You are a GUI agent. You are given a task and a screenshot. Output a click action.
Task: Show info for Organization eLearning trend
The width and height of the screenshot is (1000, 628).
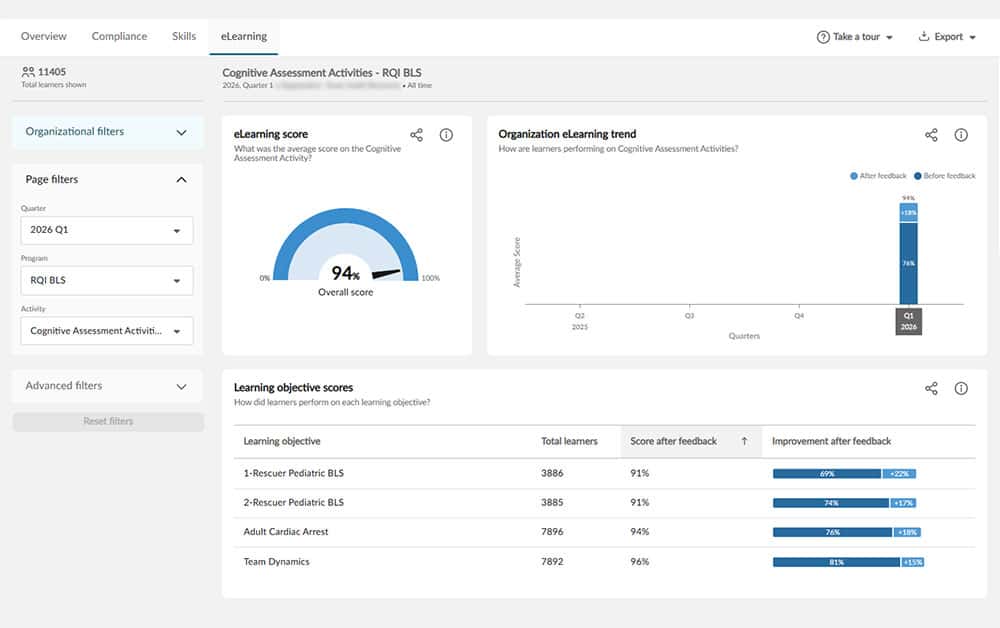click(x=961, y=135)
